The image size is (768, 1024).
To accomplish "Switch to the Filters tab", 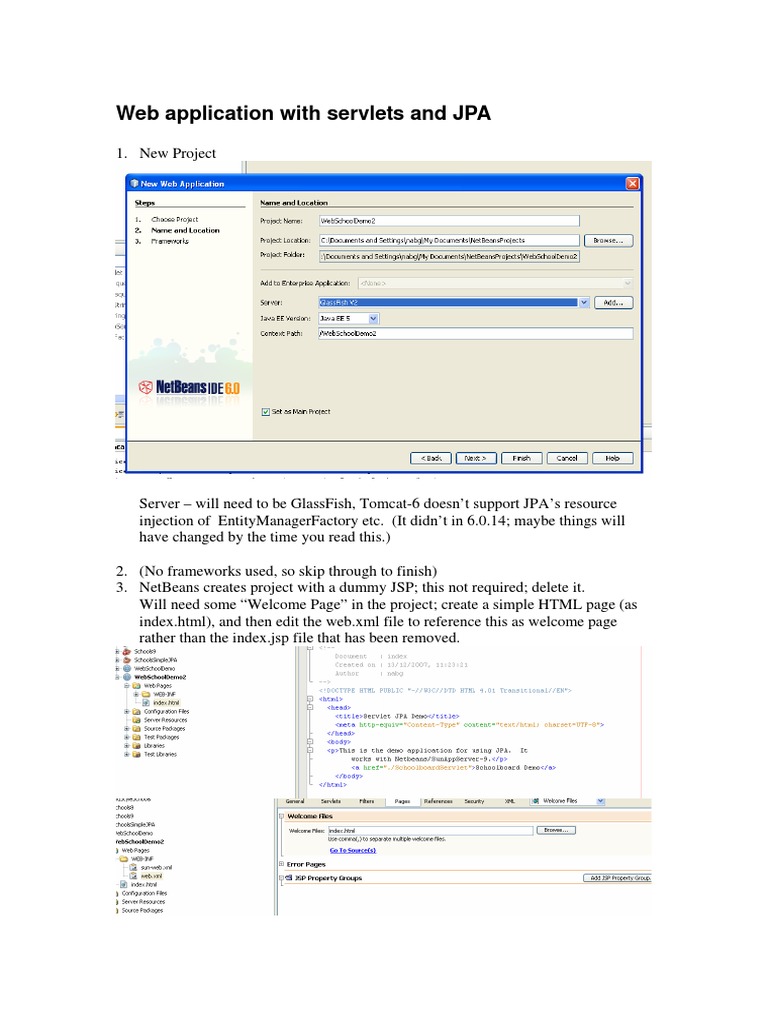I will coord(366,801).
